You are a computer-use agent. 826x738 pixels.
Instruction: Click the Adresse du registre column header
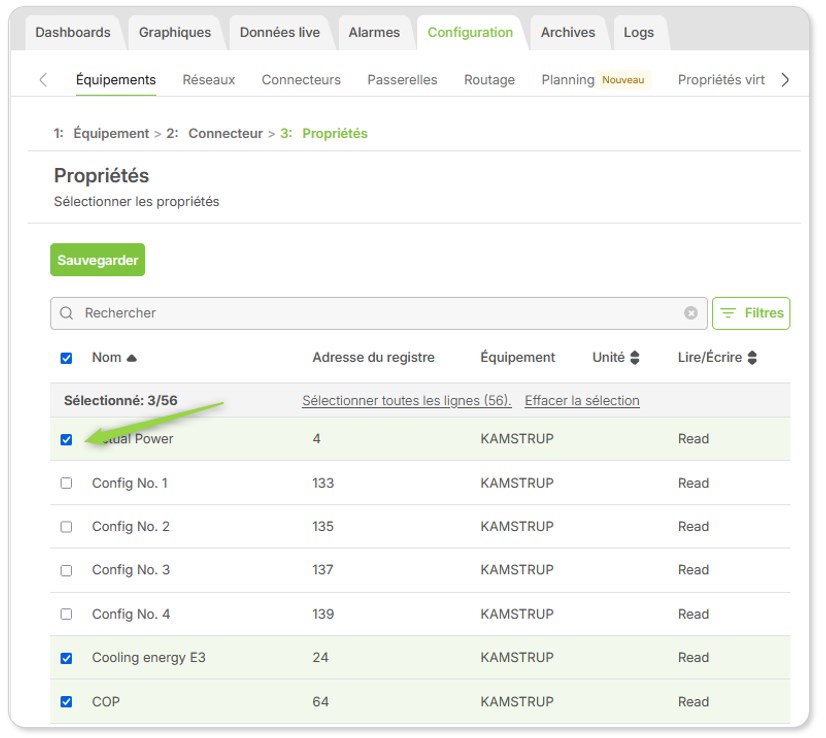(373, 358)
